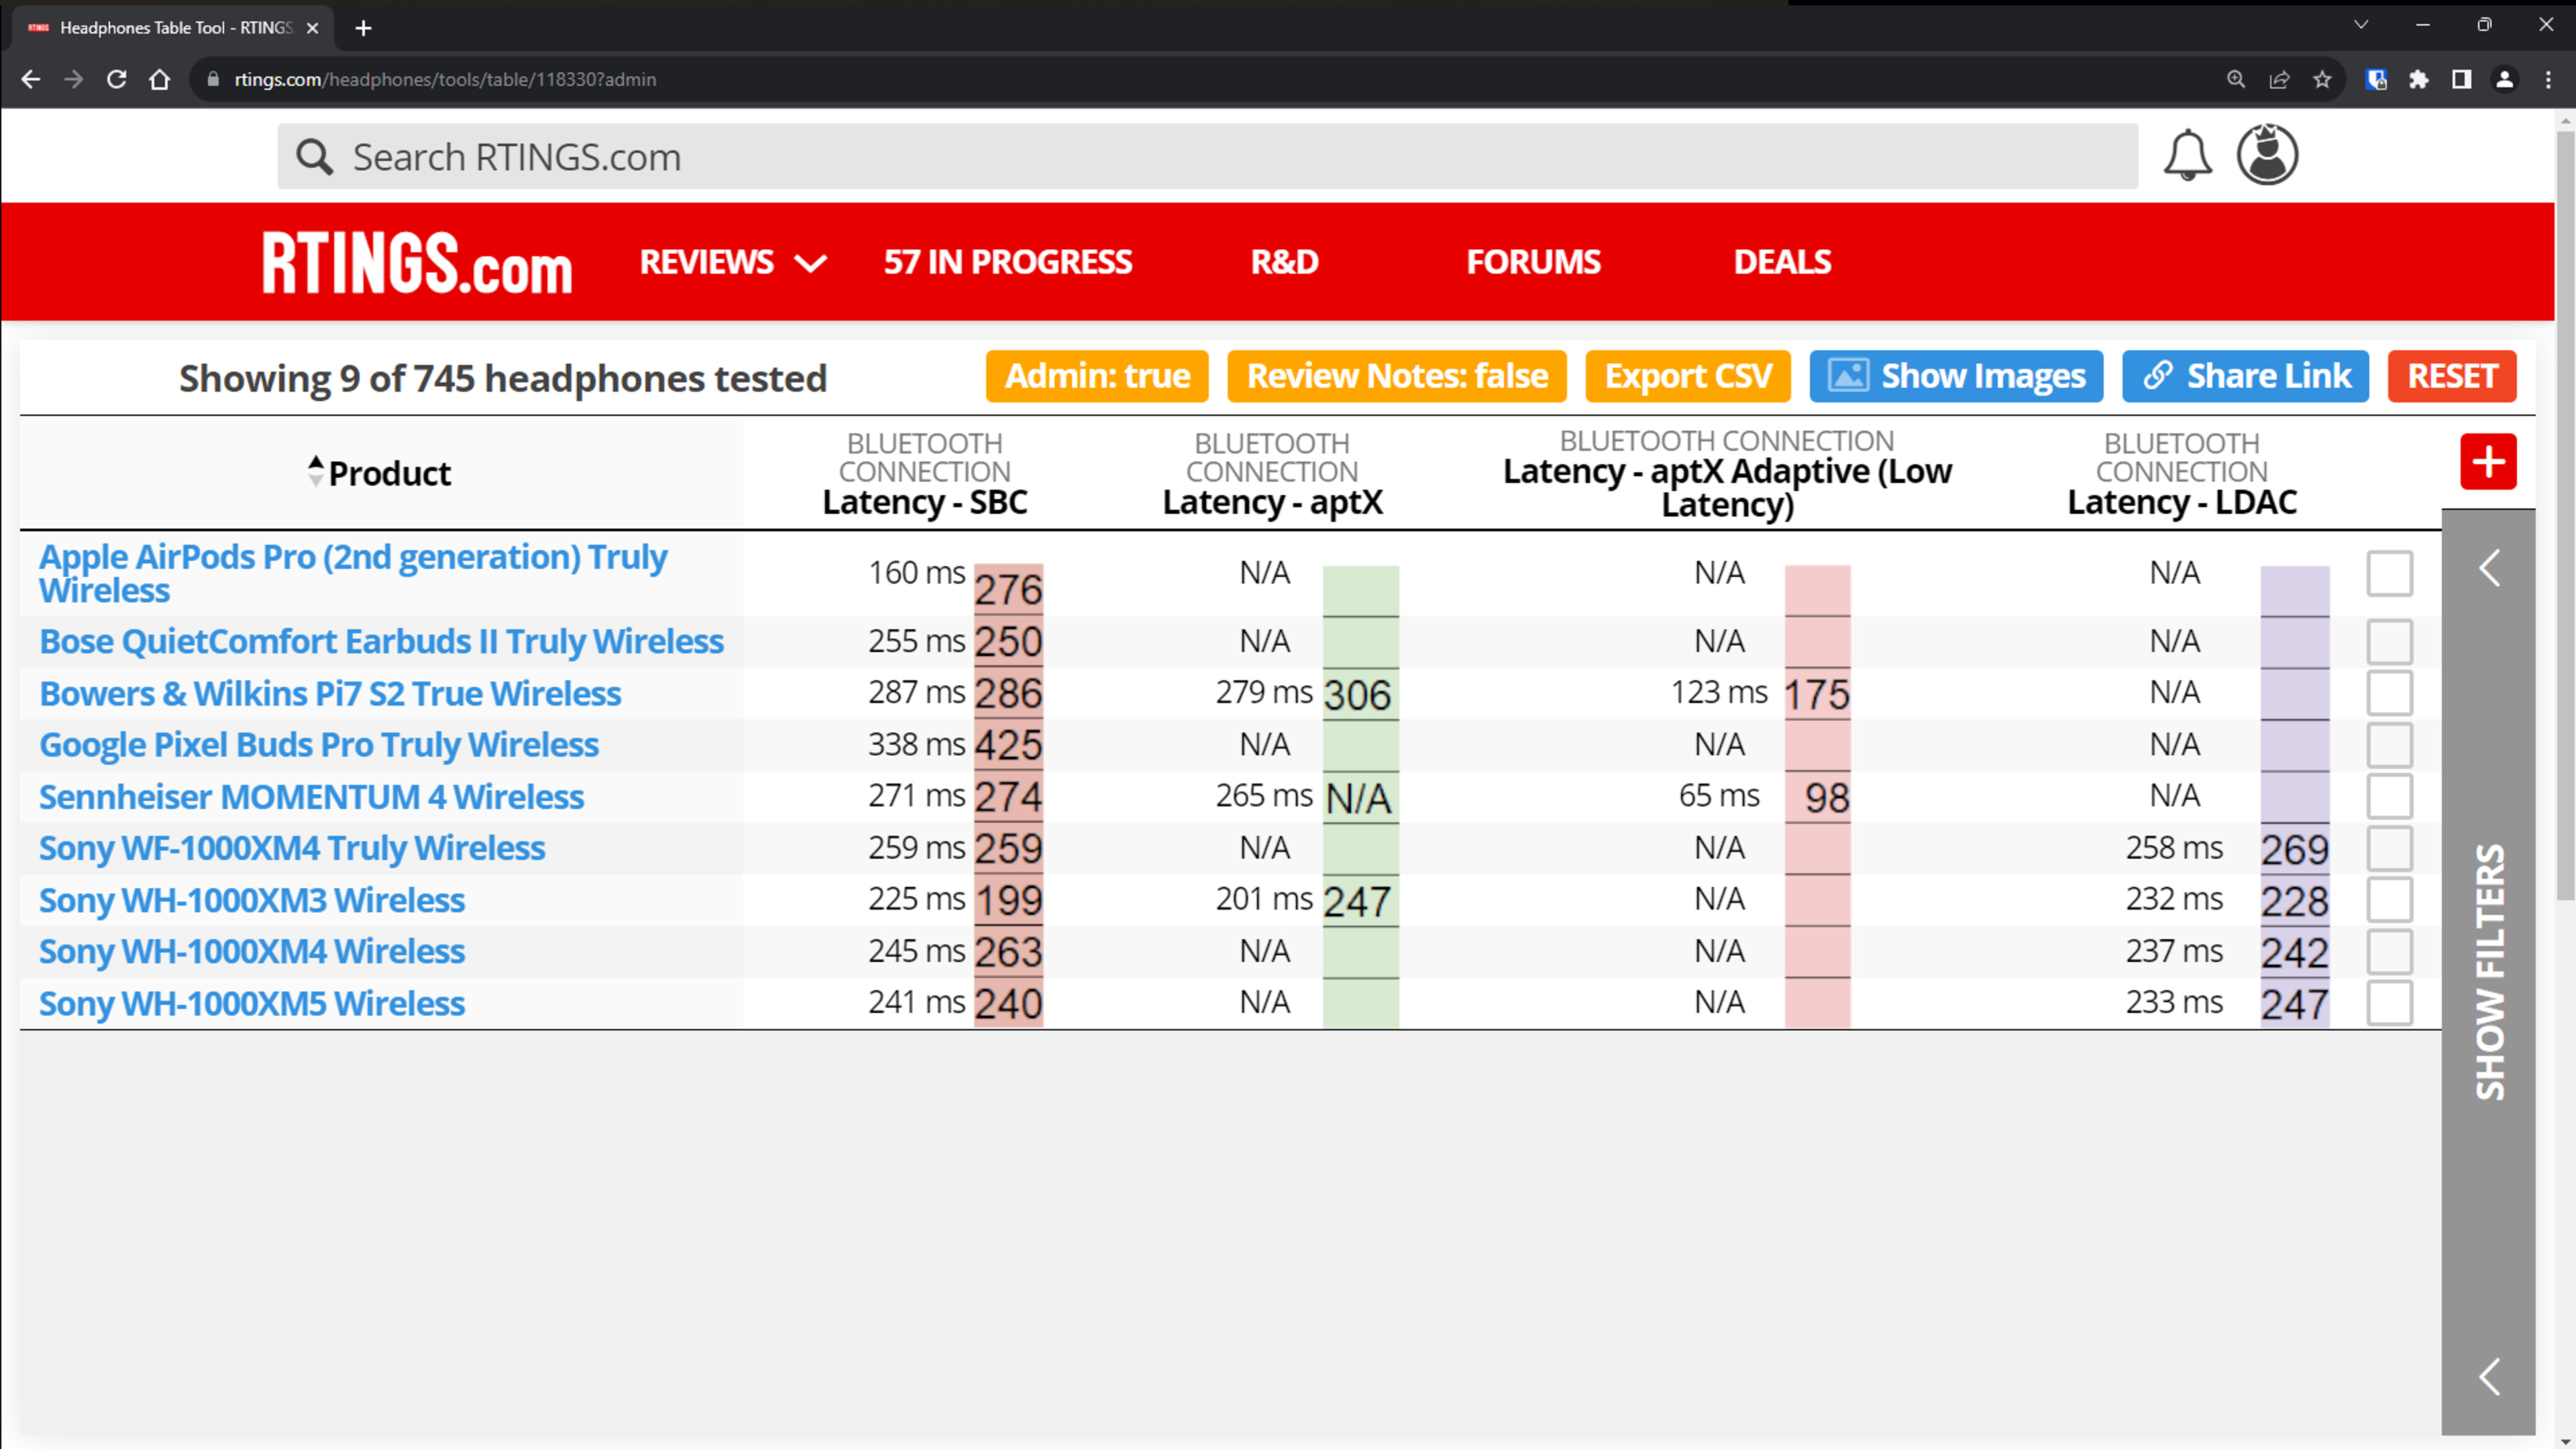Open the user profile avatar icon
Screen dimensions: 2576x1449
coord(2266,155)
